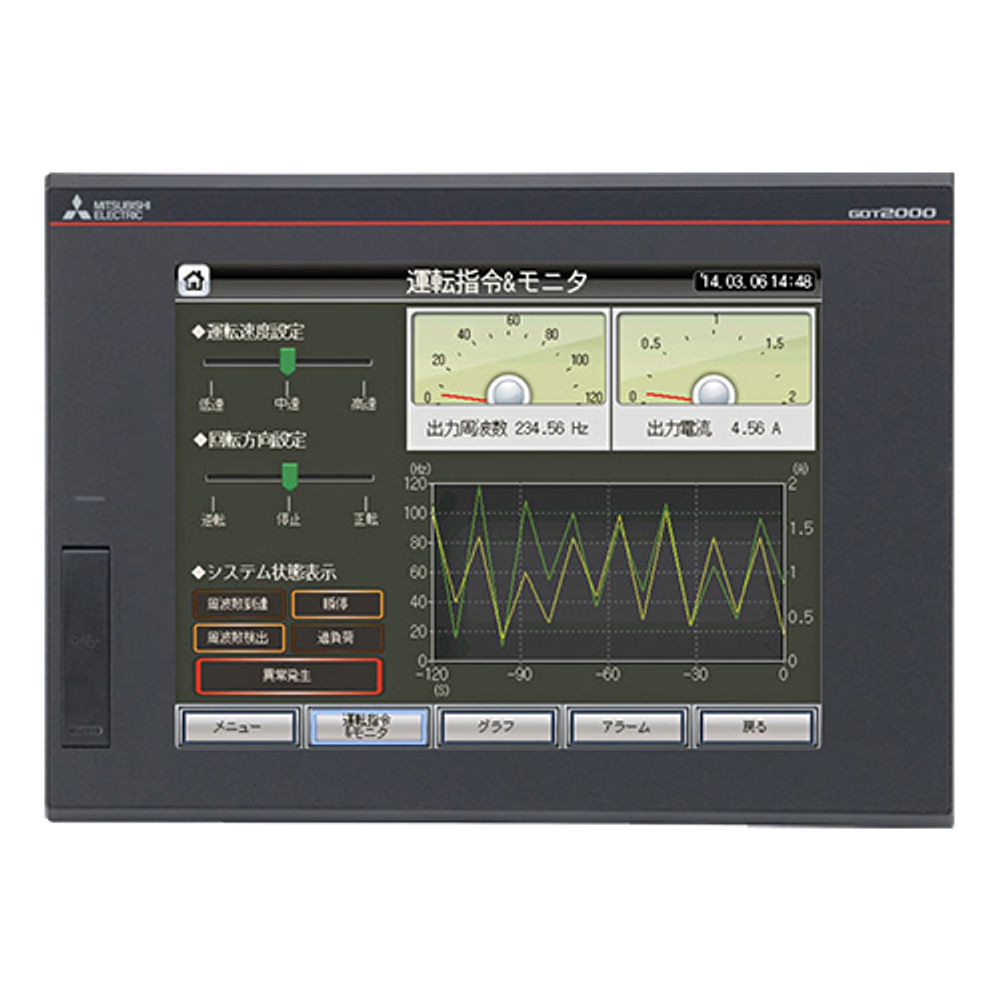Click the 234.56 Hz frequency readout

pyautogui.click(x=552, y=429)
